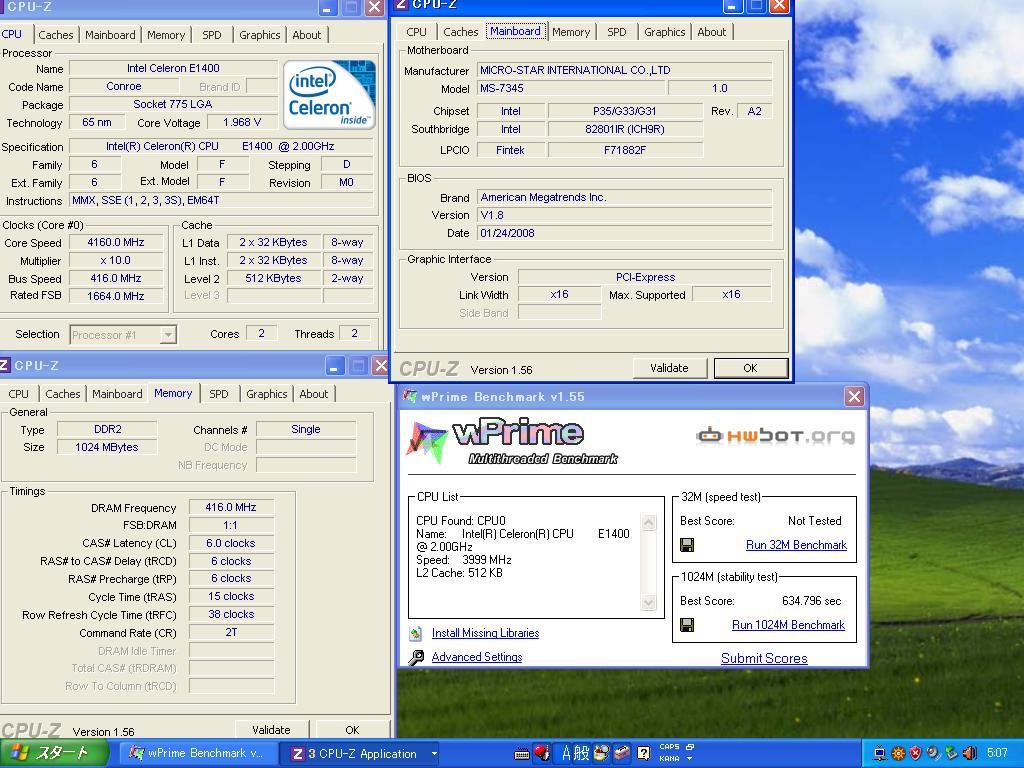Click the Install Missing Libraries icon
The width and height of the screenshot is (1024, 768).
click(x=416, y=633)
